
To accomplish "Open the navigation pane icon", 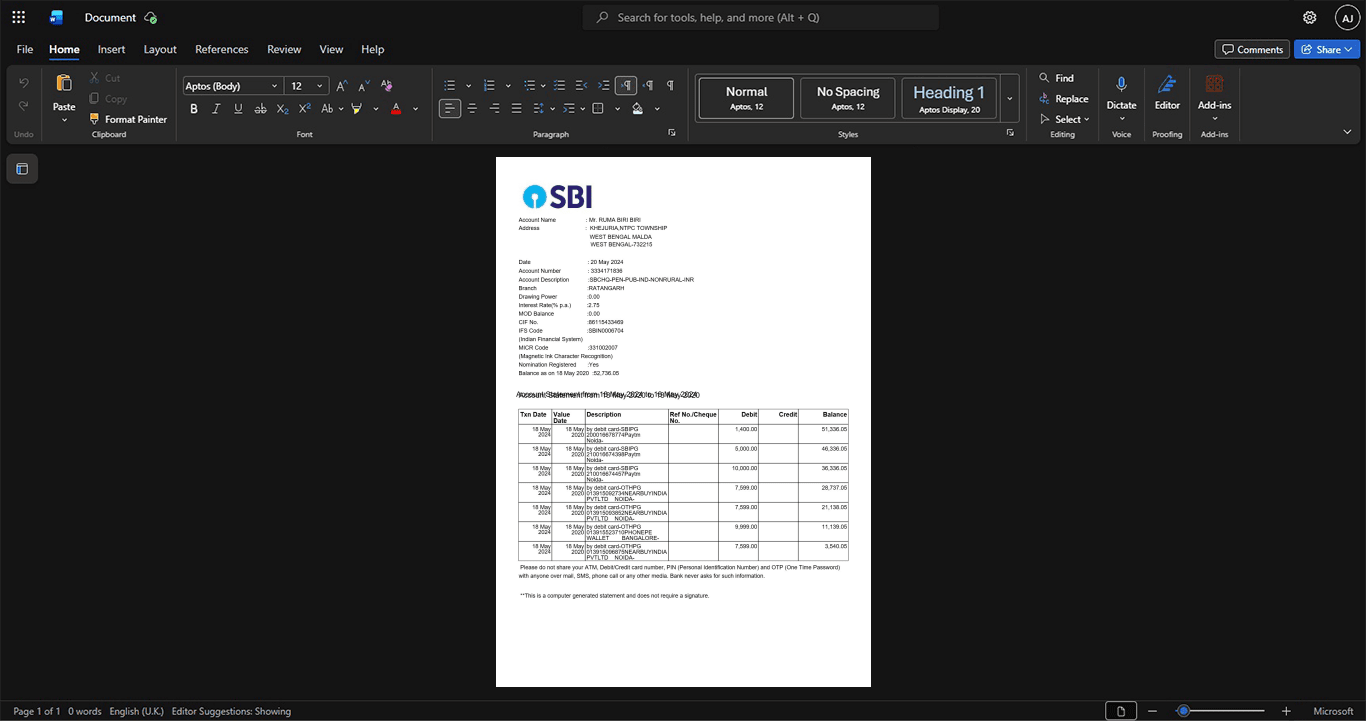I will (22, 169).
